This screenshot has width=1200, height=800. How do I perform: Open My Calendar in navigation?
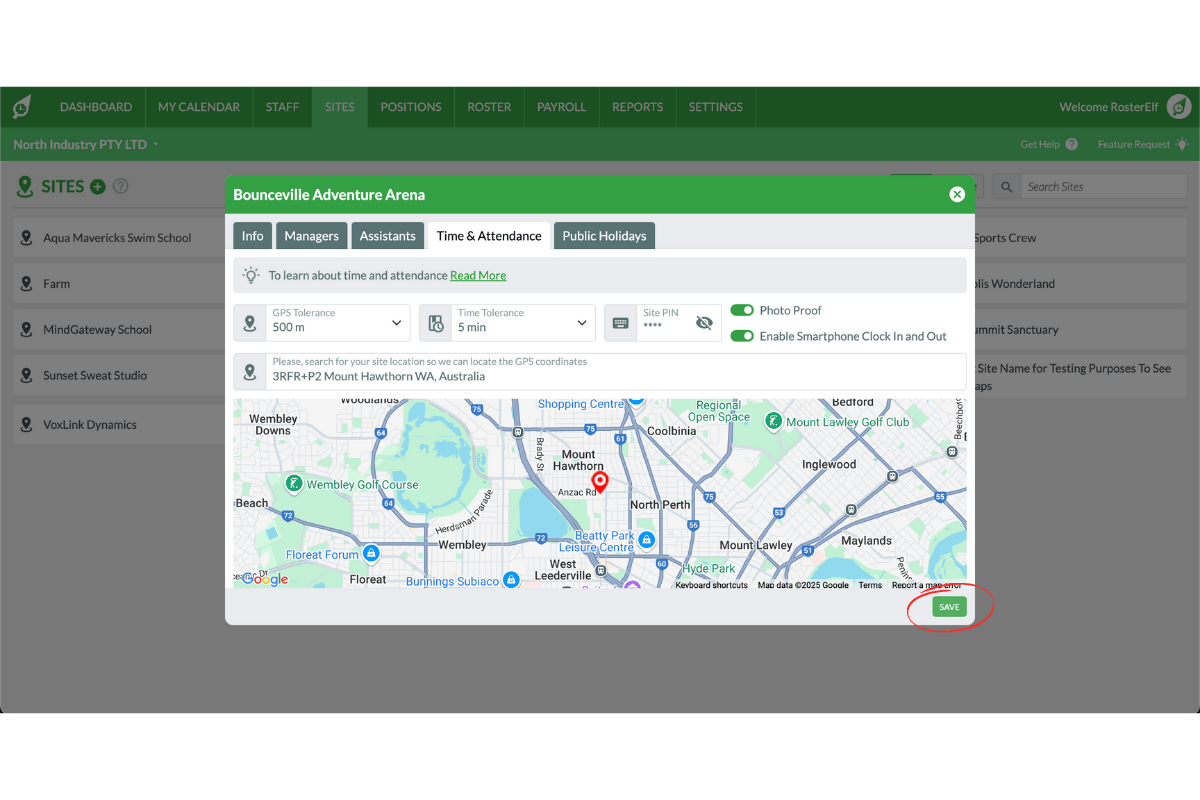[199, 107]
